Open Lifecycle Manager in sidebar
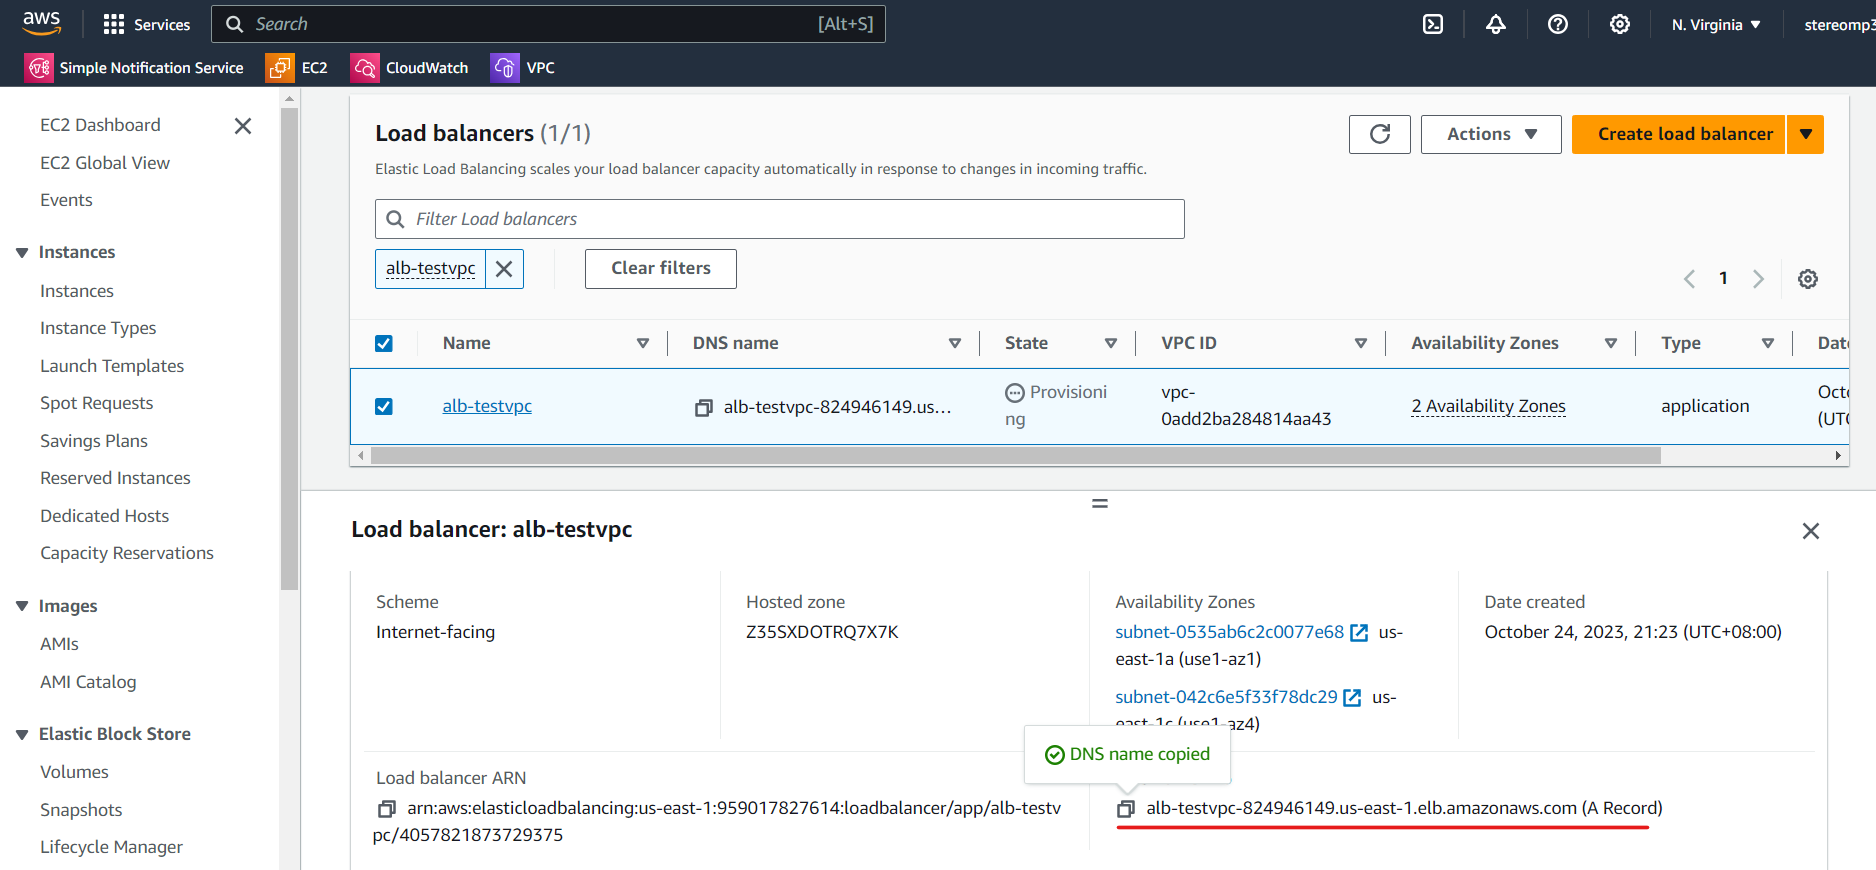 coord(111,847)
